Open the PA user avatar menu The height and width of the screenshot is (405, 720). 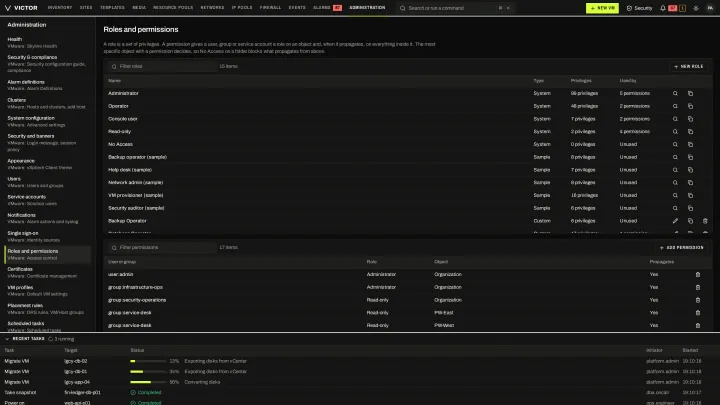(710, 8)
